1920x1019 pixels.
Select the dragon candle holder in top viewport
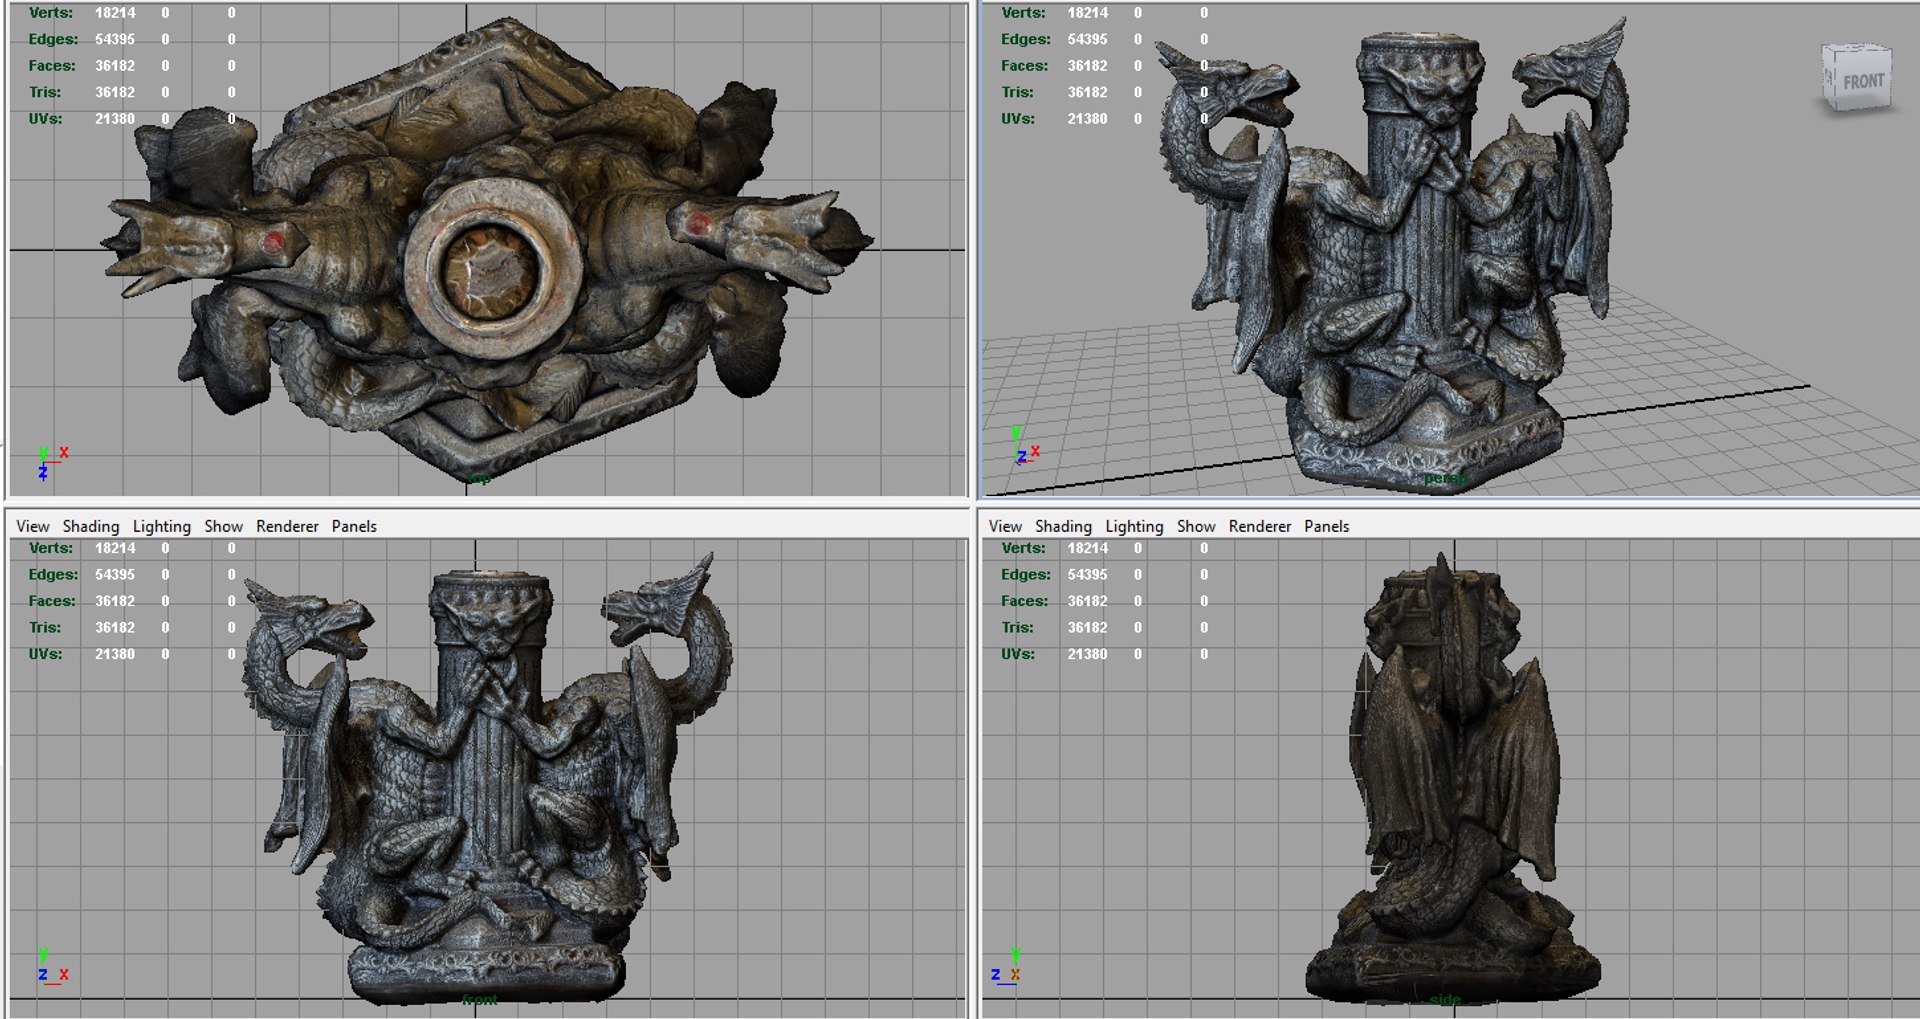click(487, 250)
